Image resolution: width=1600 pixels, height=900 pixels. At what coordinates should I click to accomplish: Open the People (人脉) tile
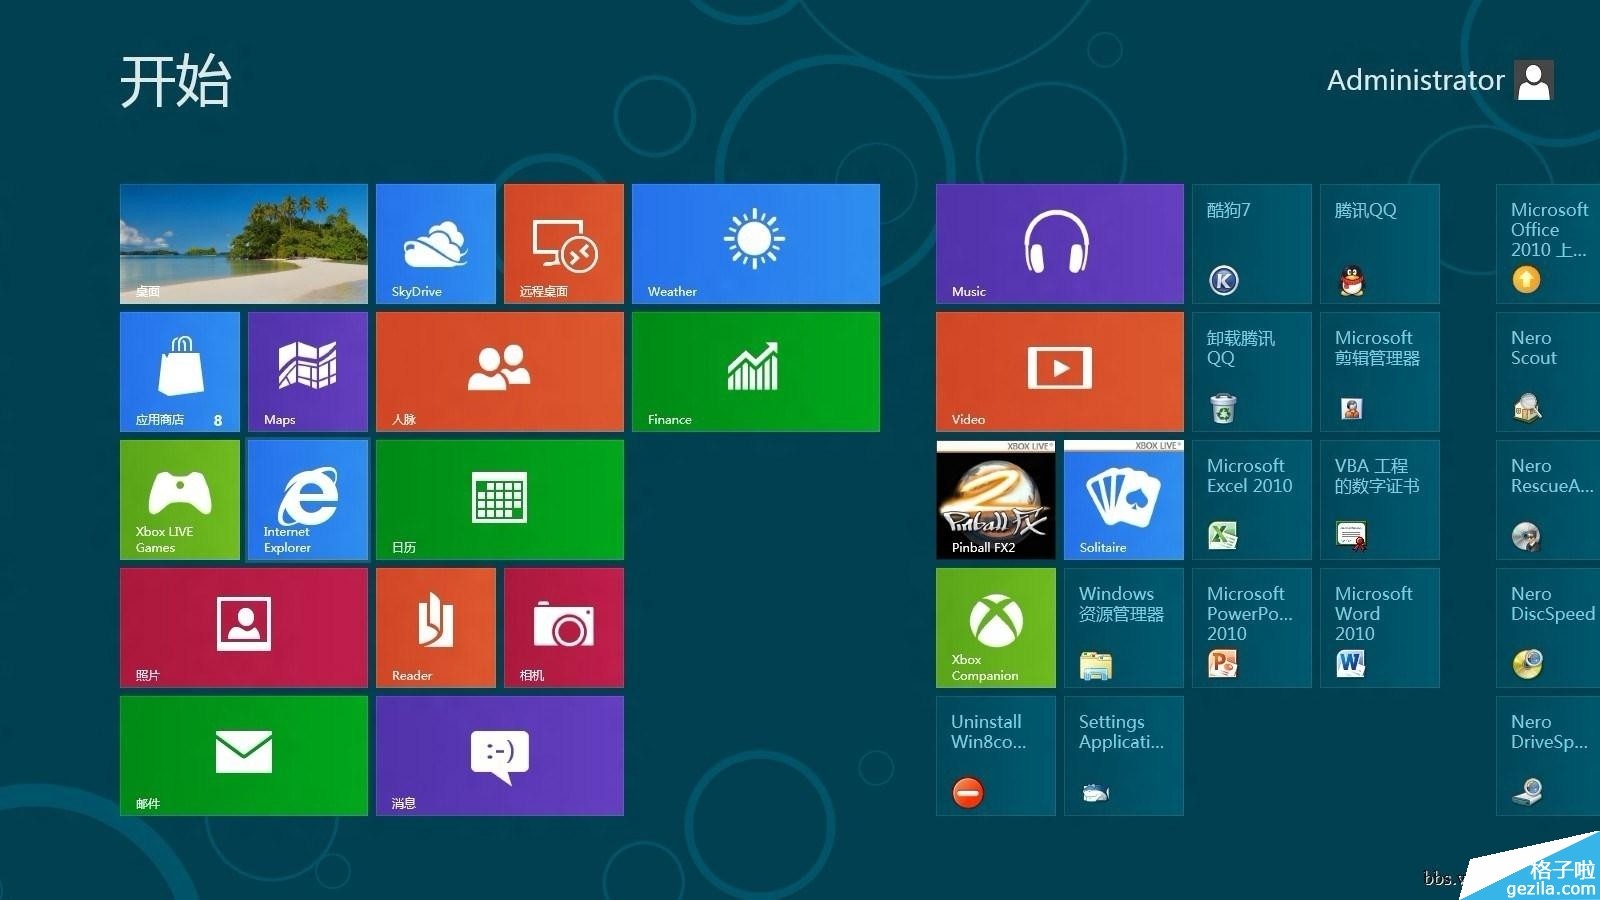click(x=500, y=372)
